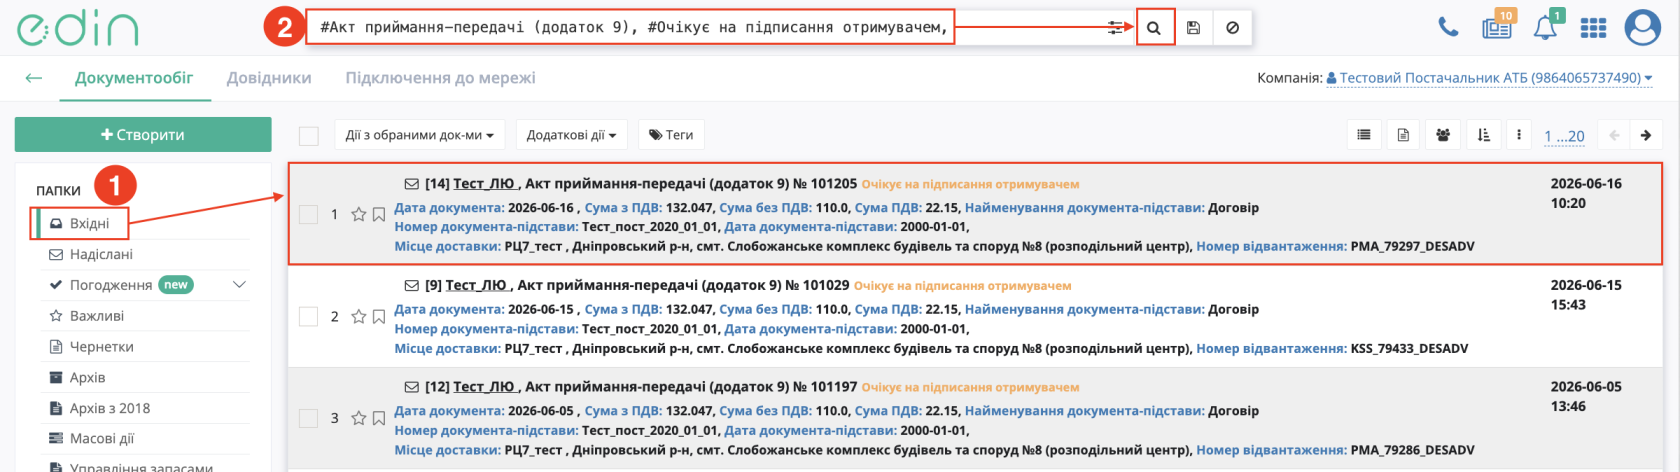Bookmark document № 101197
The width and height of the screenshot is (1680, 472).
[379, 418]
